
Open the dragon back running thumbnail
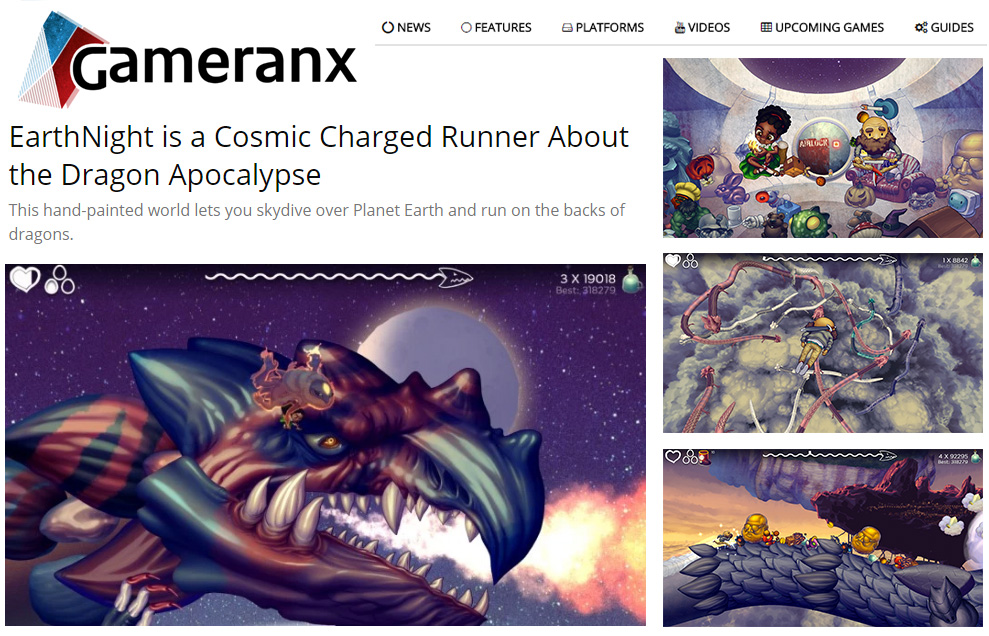tap(822, 538)
